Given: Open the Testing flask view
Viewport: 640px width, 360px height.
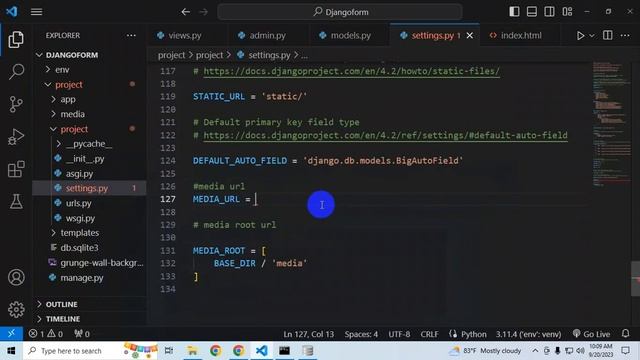Looking at the screenshot, I should click(16, 201).
